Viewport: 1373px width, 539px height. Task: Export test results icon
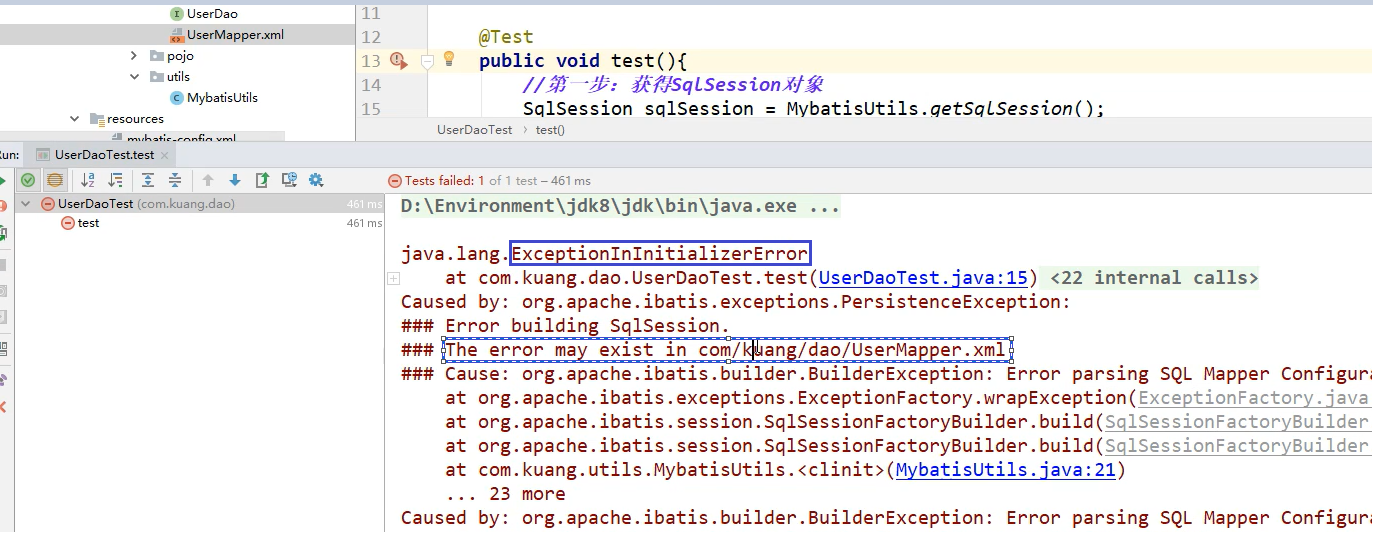(x=262, y=180)
